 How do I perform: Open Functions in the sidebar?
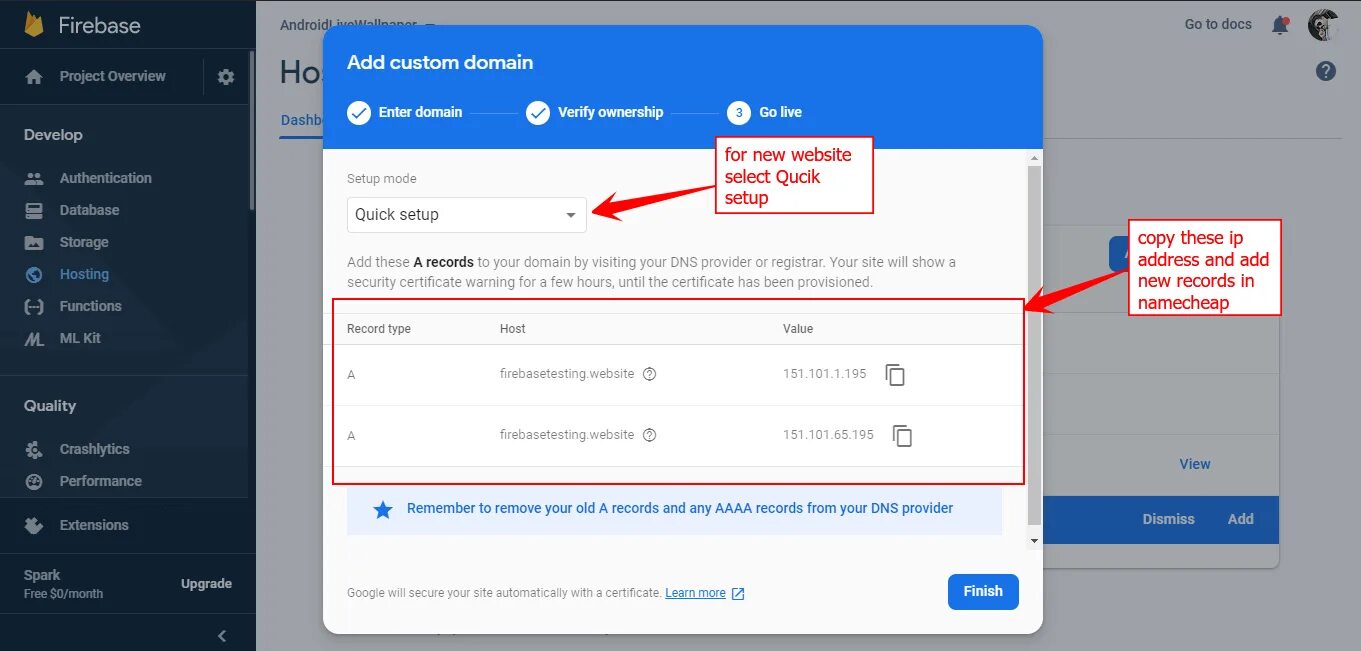click(90, 307)
